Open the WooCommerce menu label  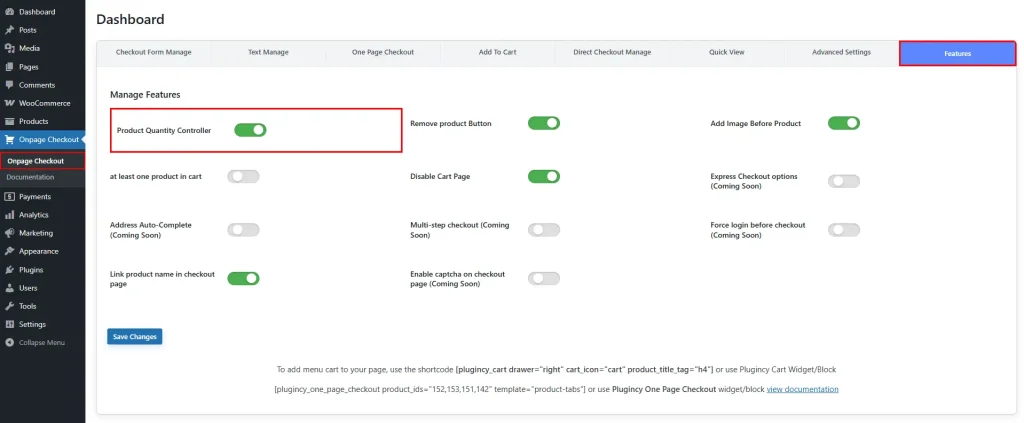[x=44, y=103]
